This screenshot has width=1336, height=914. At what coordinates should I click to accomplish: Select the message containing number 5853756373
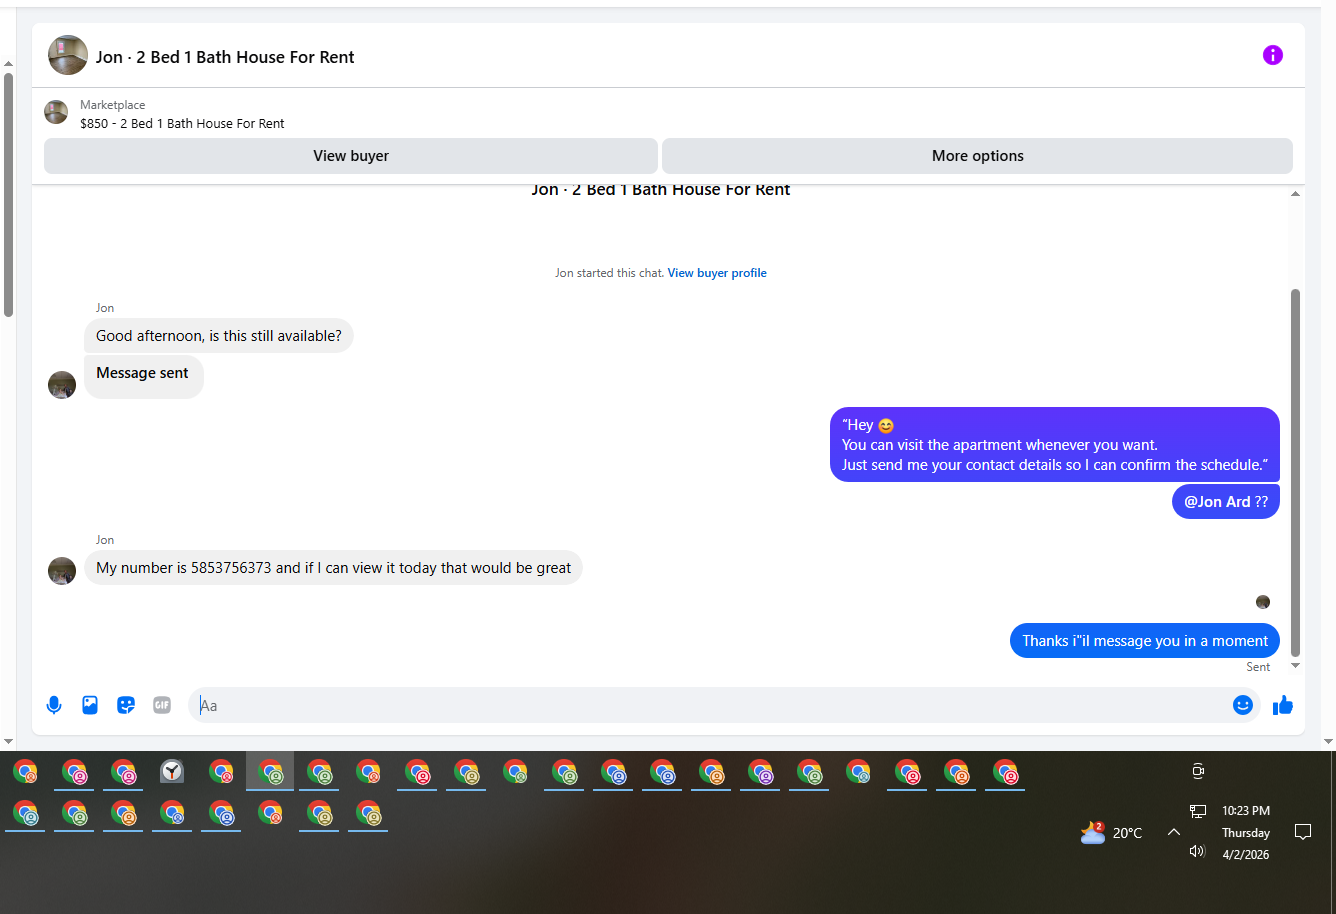pyautogui.click(x=334, y=568)
